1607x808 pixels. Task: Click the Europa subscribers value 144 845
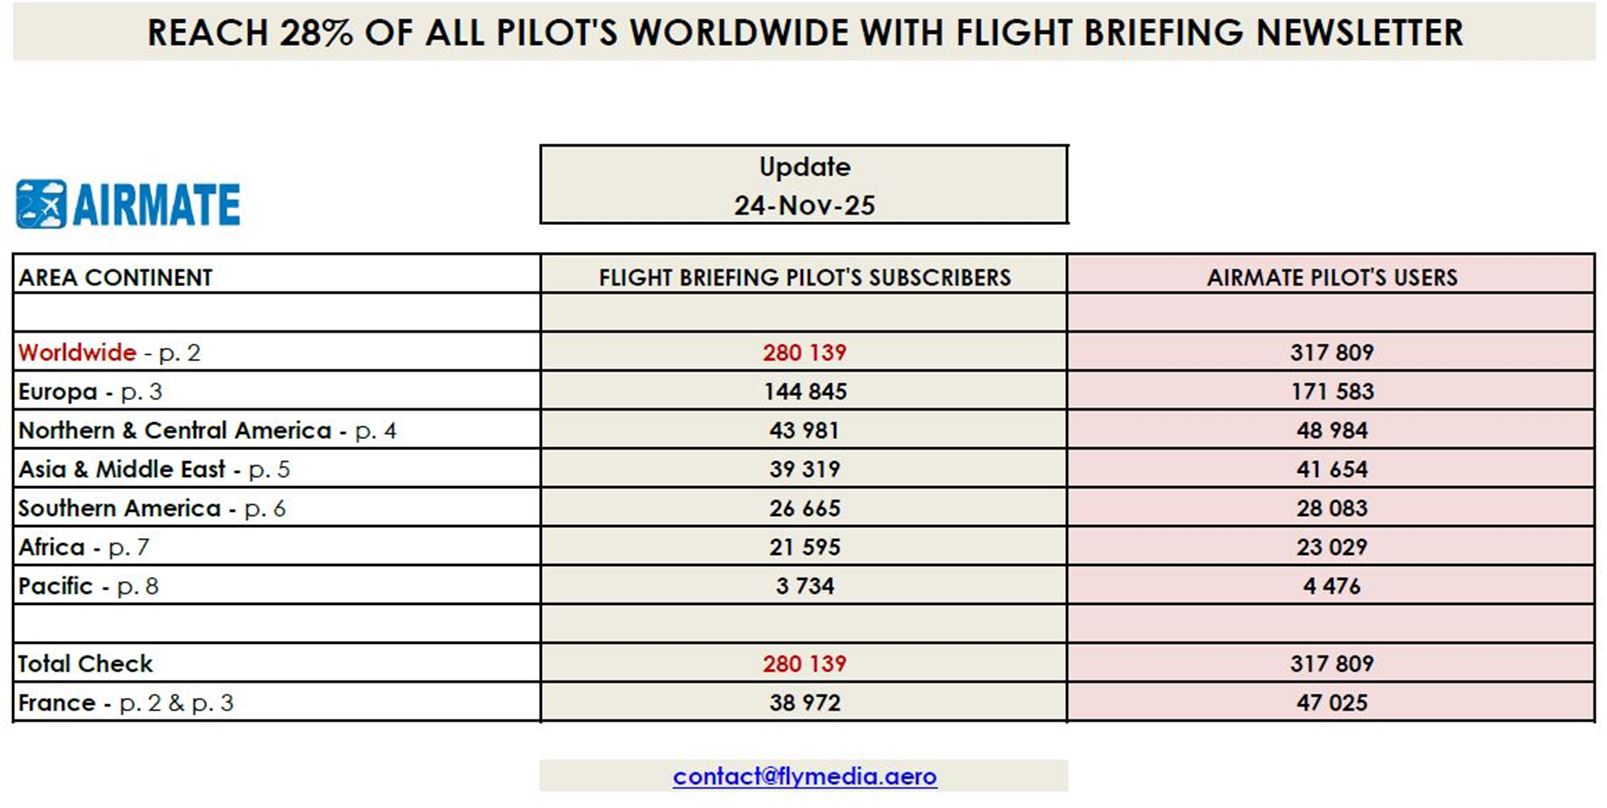[804, 391]
